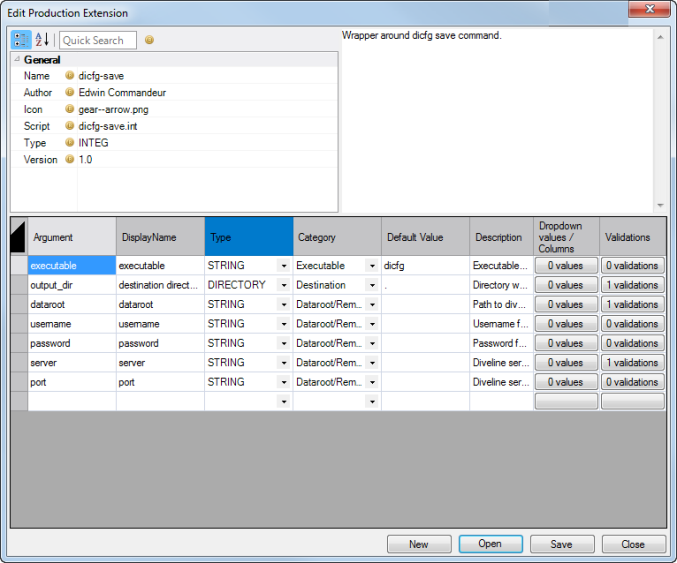
Task: Click 0 validations button for username row
Action: point(633,324)
